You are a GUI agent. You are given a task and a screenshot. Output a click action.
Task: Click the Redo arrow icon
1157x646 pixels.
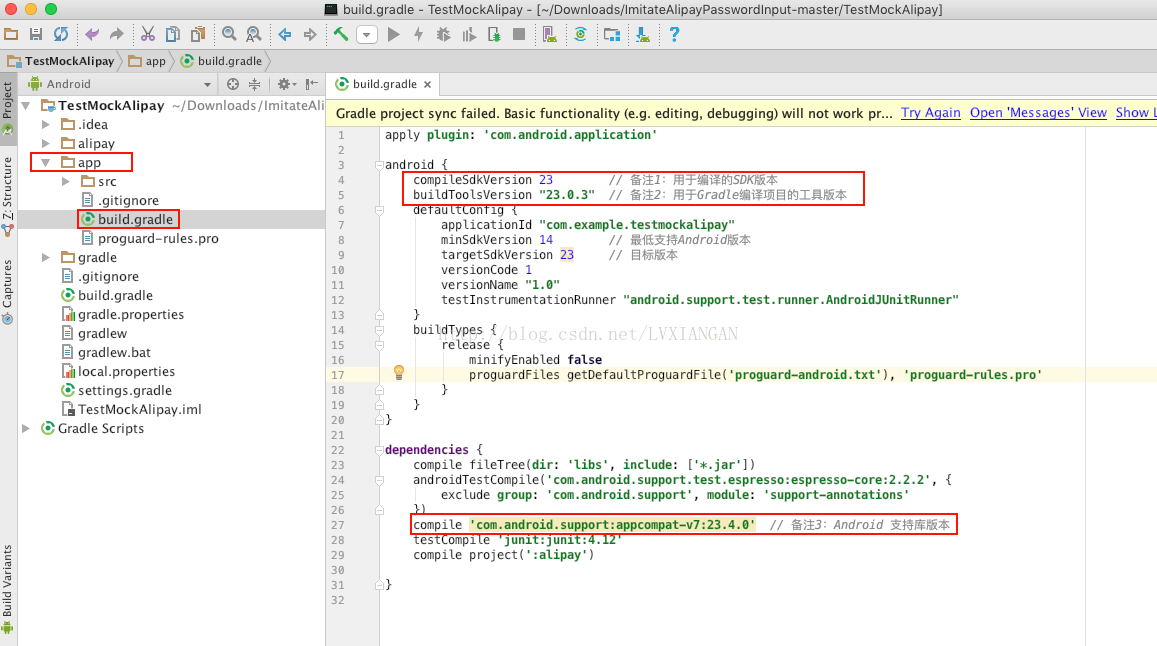117,34
